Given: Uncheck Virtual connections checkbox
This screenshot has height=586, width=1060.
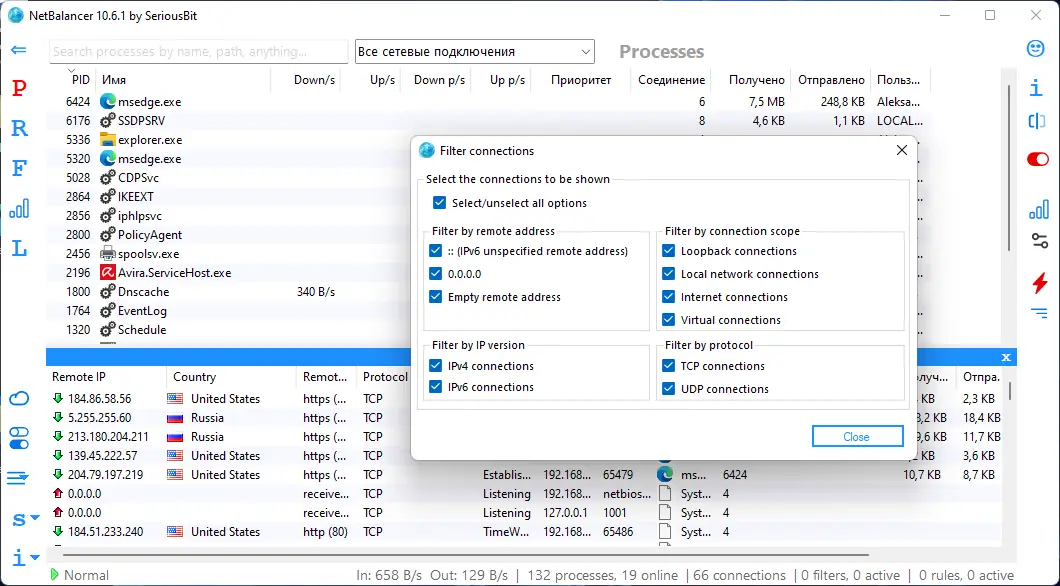Looking at the screenshot, I should 669,320.
